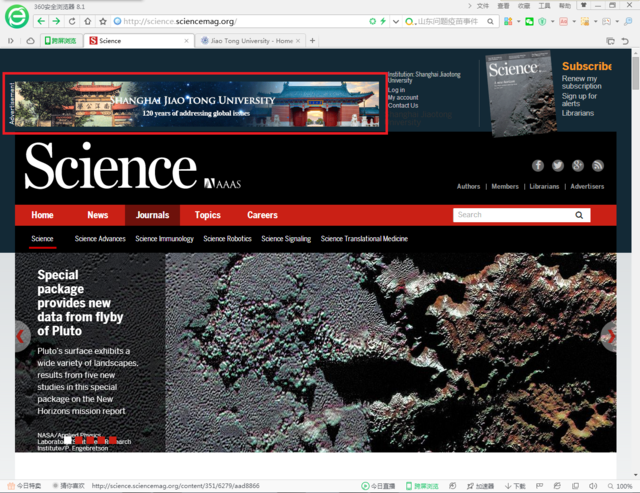This screenshot has width=640, height=493.
Task: Open Renew my subscription link
Action: [x=581, y=82]
